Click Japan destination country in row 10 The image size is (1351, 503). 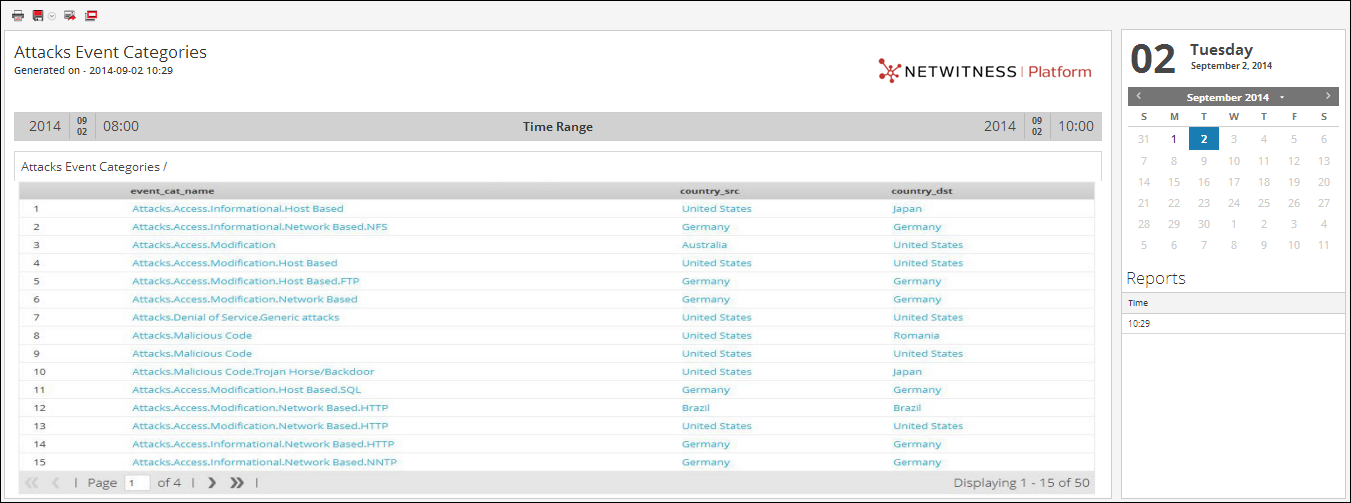point(908,371)
